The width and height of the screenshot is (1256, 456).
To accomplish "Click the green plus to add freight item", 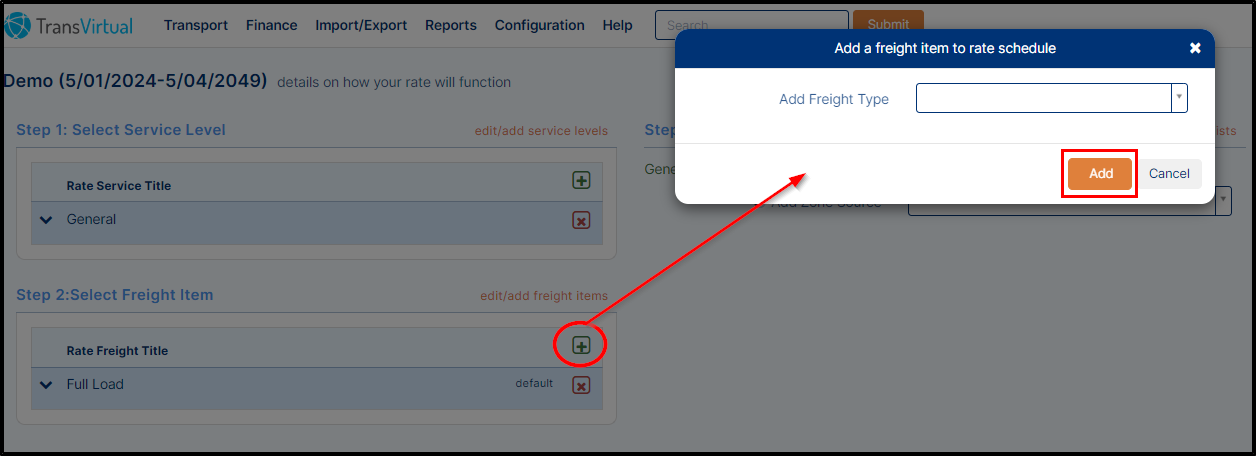I will tap(581, 345).
